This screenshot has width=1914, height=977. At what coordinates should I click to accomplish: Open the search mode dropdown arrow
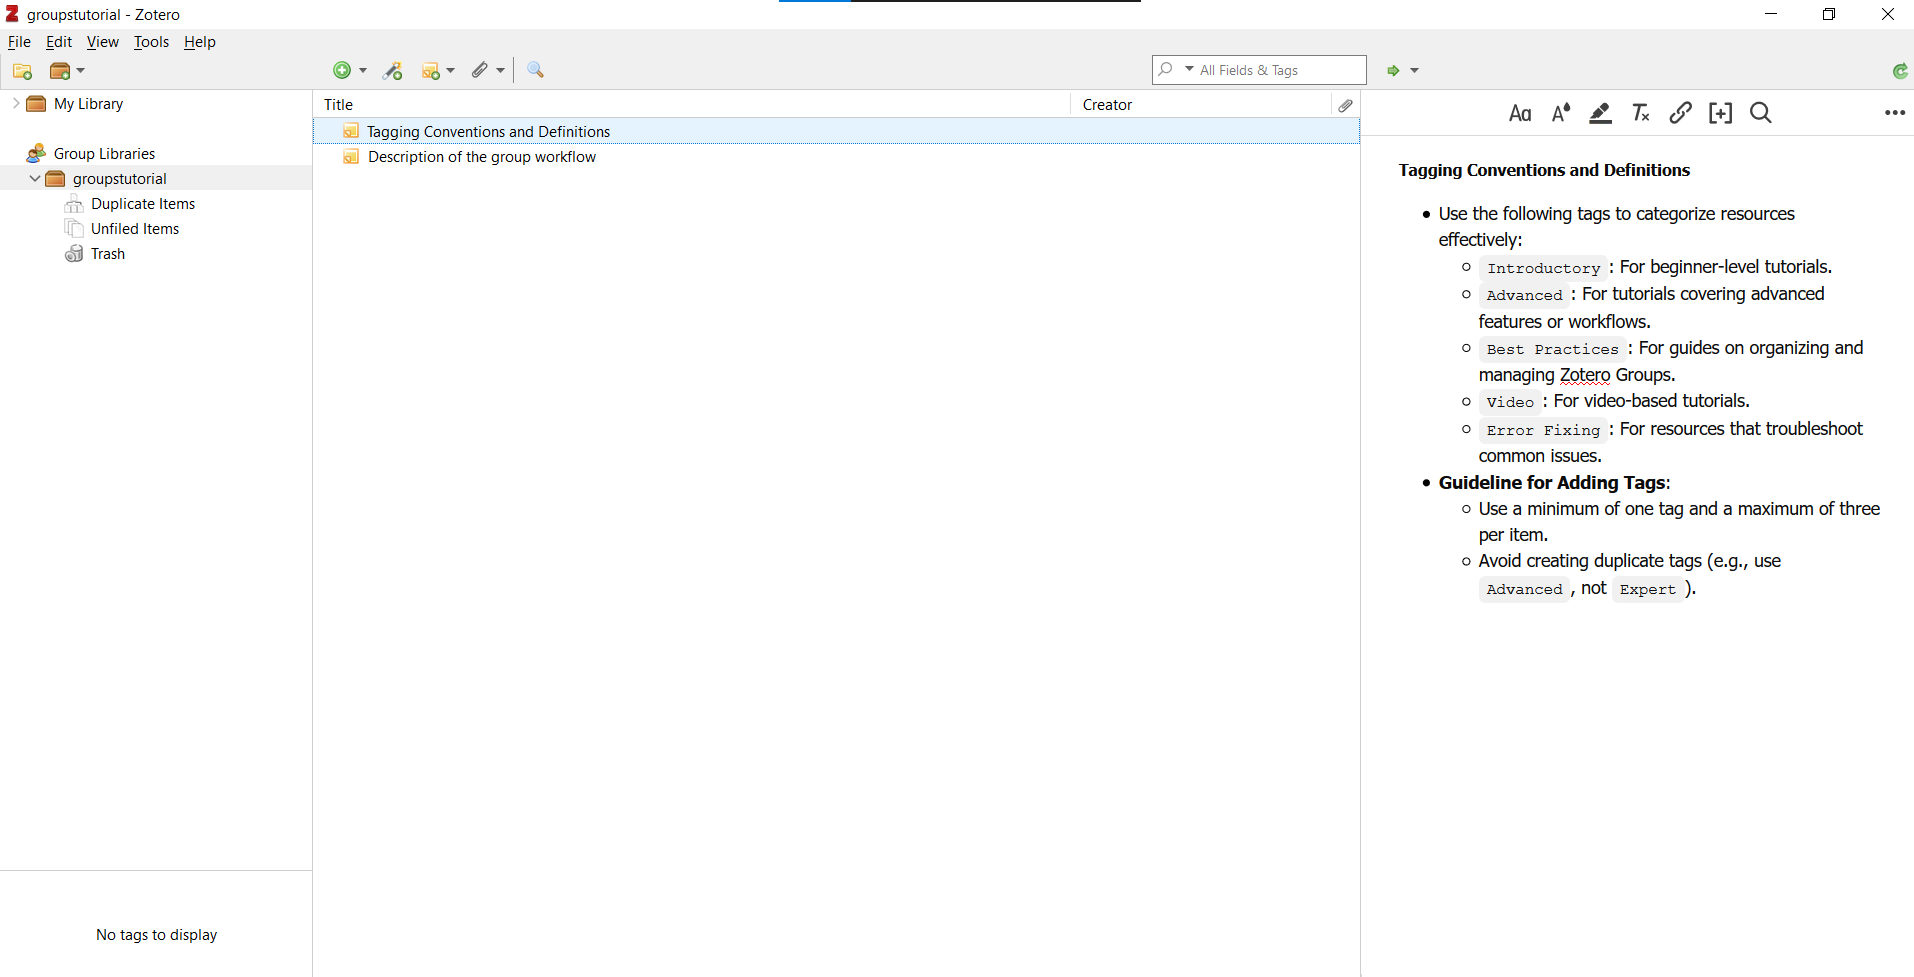coord(1189,69)
